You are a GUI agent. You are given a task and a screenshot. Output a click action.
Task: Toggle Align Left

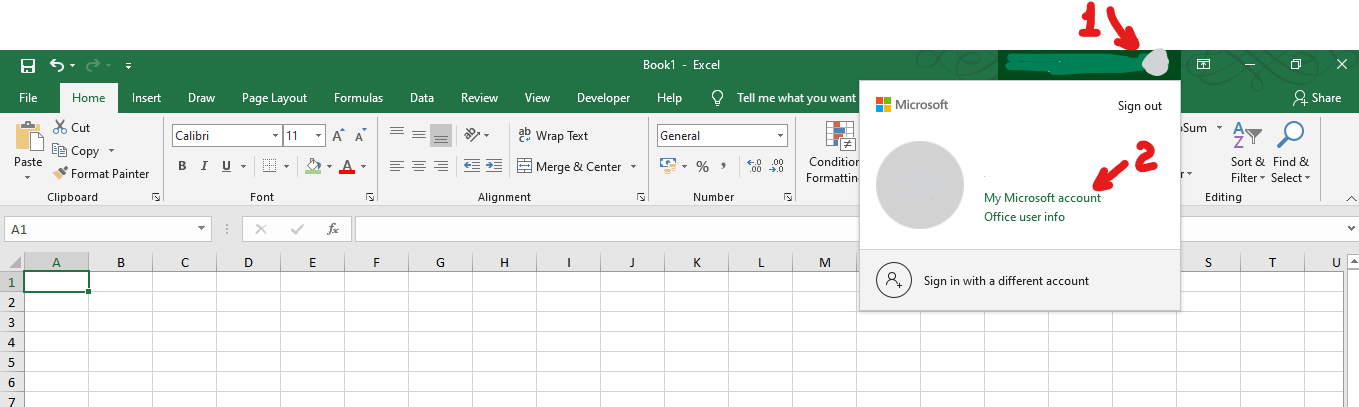(x=397, y=166)
